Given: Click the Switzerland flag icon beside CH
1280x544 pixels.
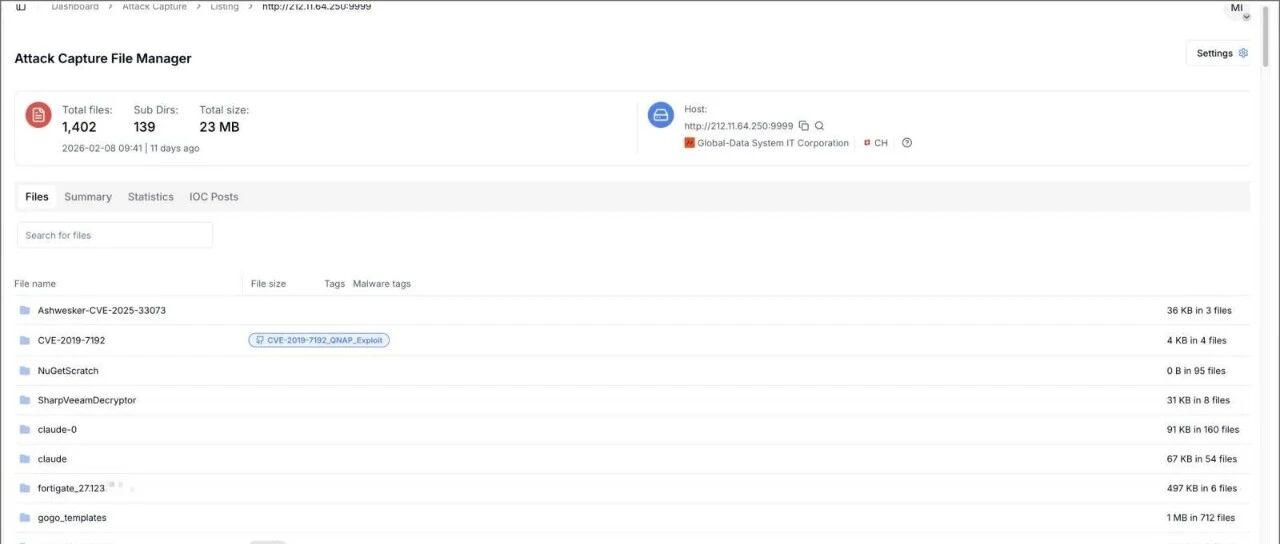Looking at the screenshot, I should click(867, 143).
